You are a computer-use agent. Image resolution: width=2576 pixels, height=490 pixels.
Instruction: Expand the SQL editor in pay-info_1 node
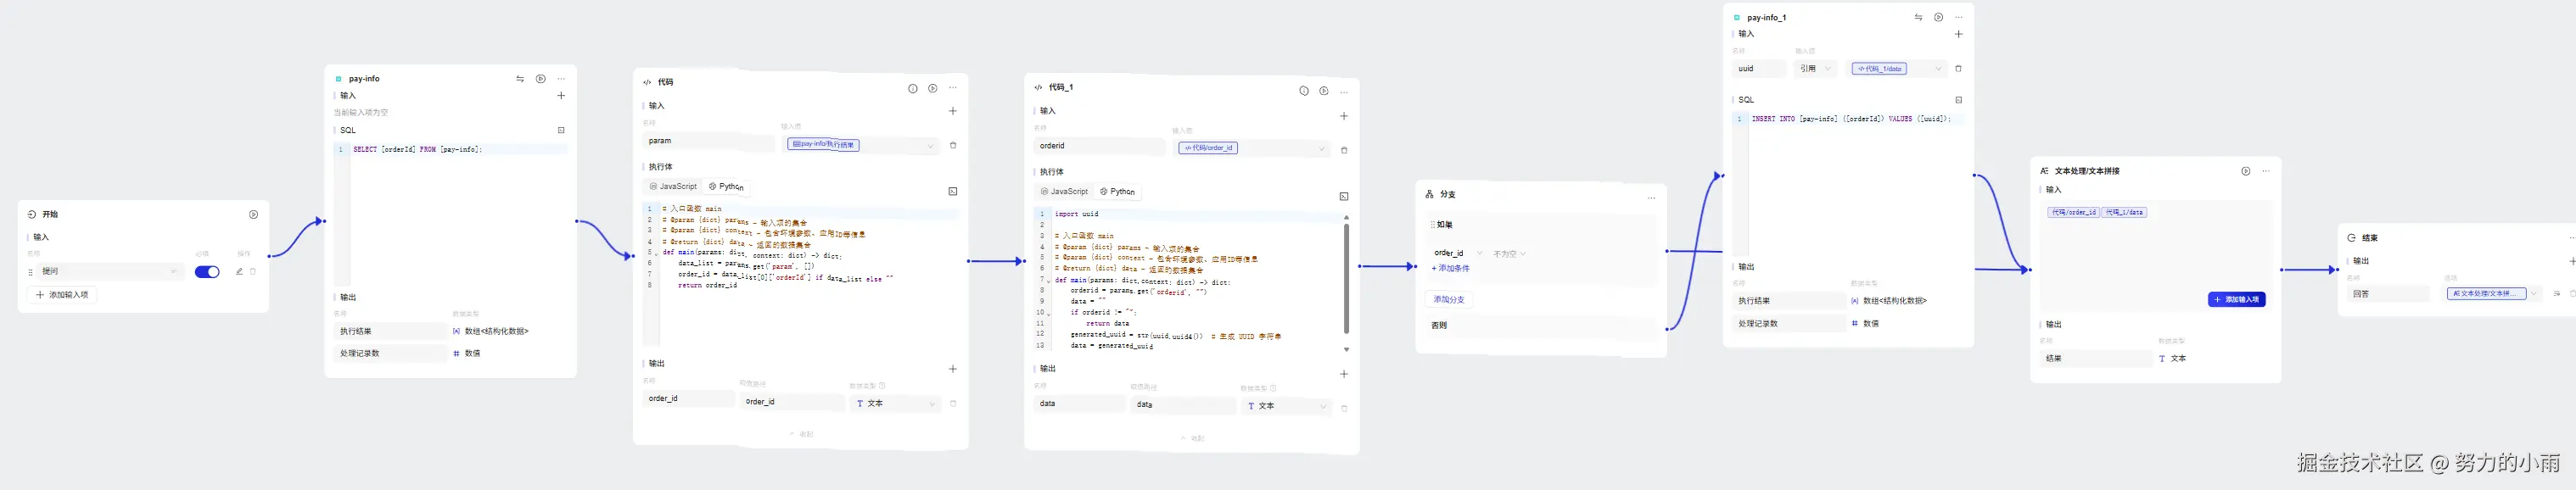[x=1958, y=100]
